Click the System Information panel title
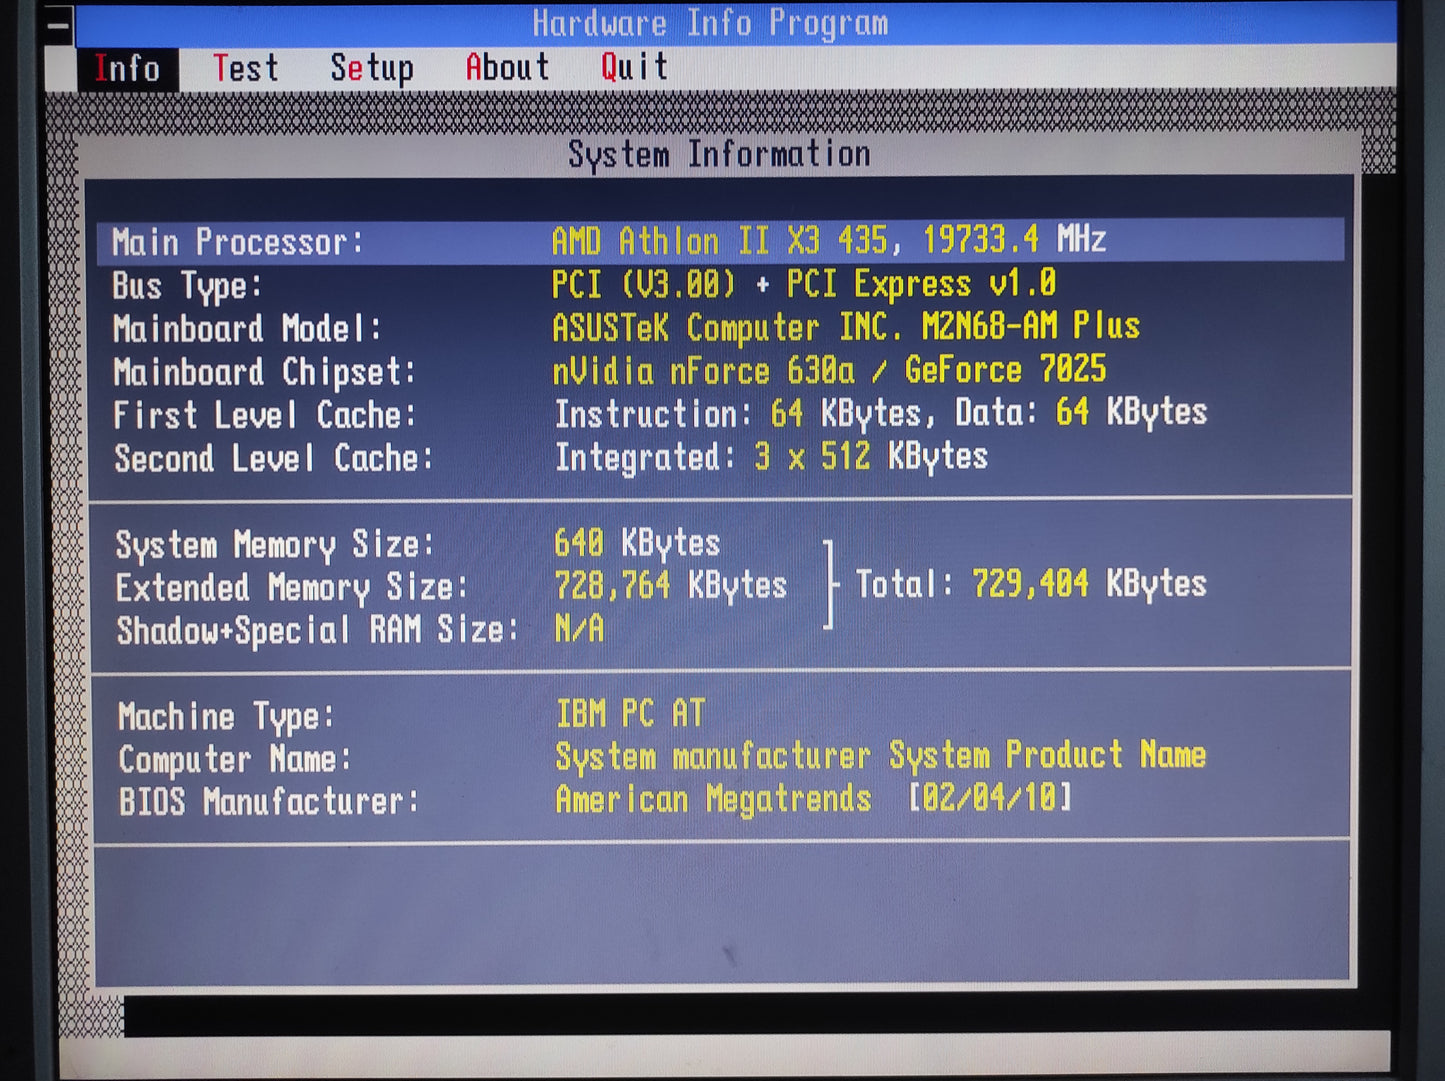1445x1081 pixels. point(718,155)
